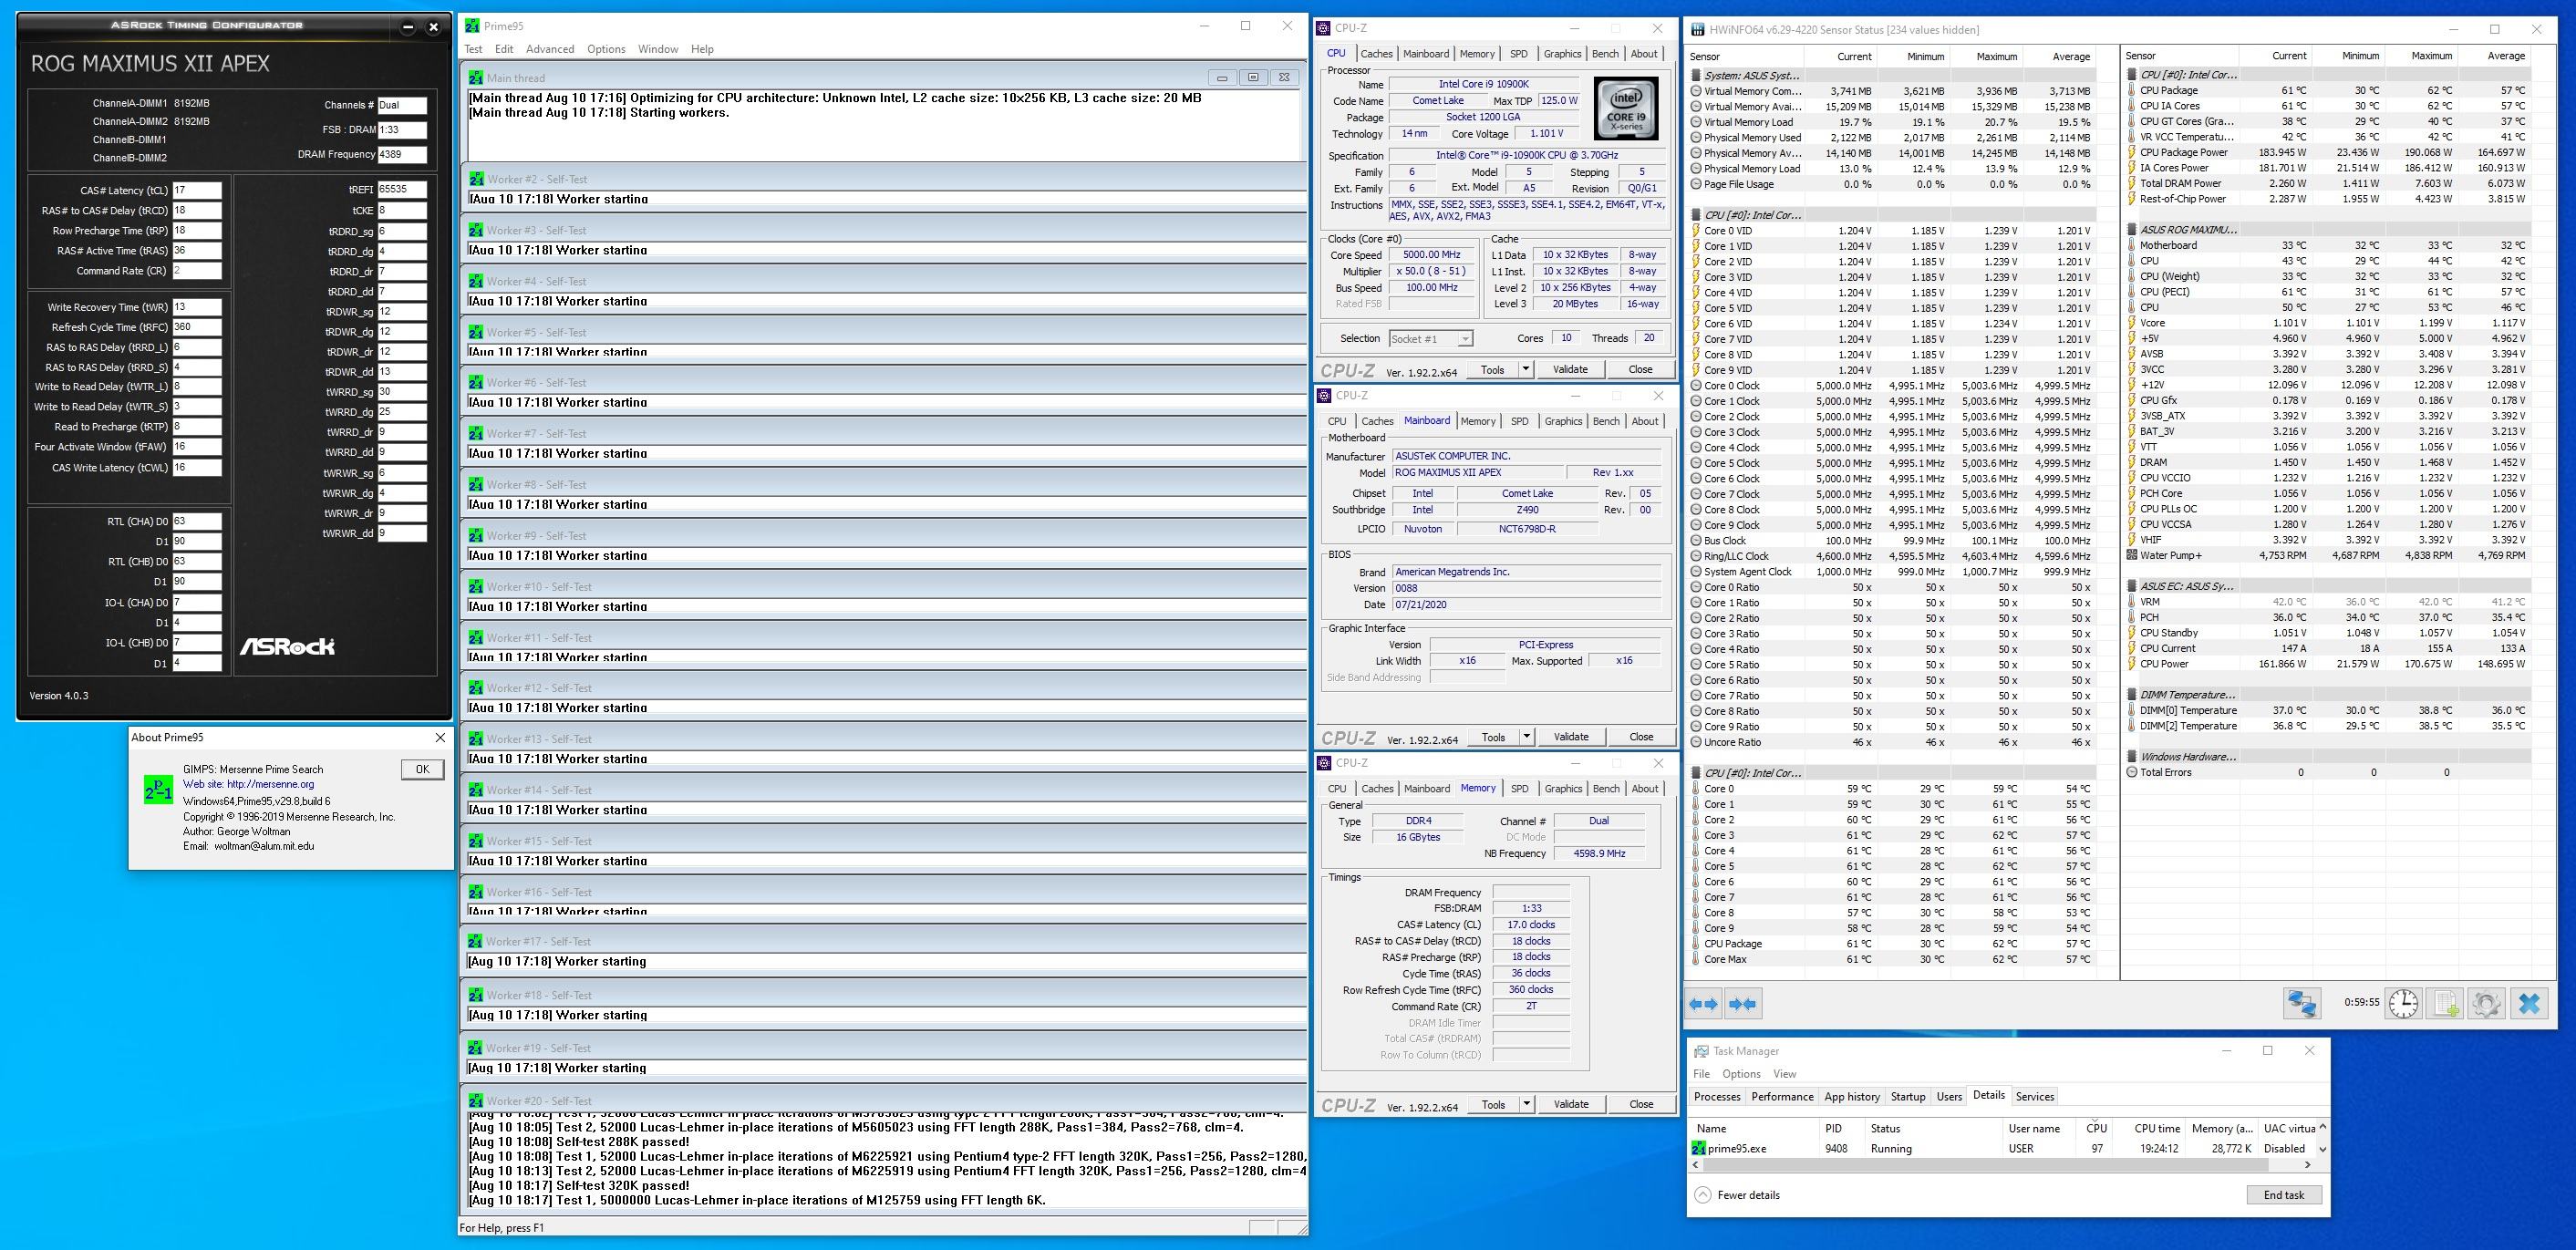Viewport: 2576px width, 1250px height.
Task: Click Validate in the top CPU-Z window
Action: (1570, 369)
